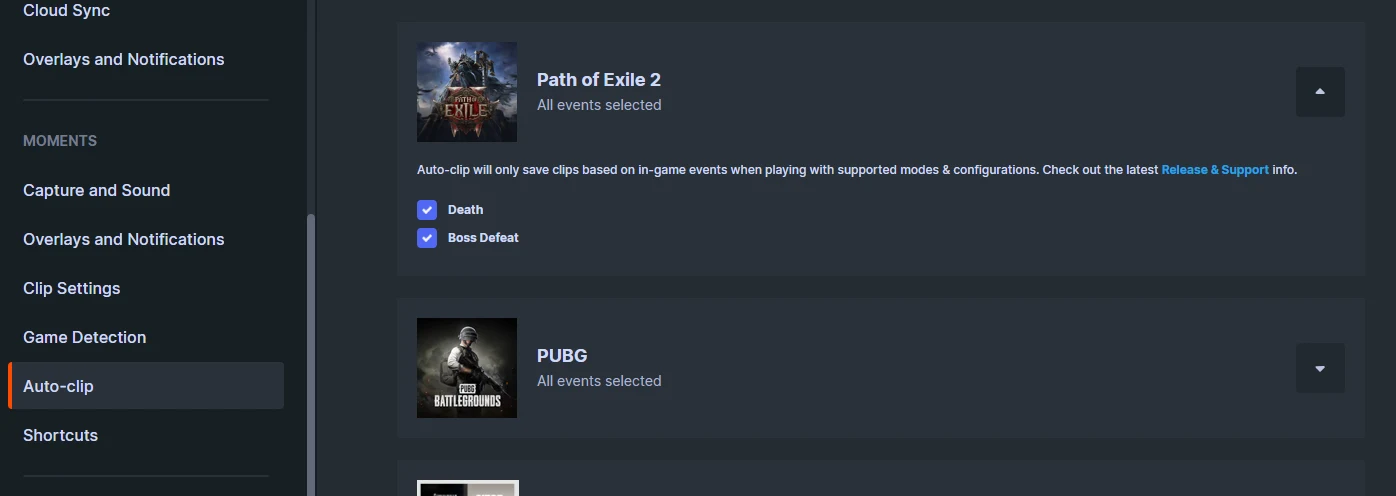Select the Auto-clip sidebar item
Screen dimensions: 1396x496
[x=146, y=386]
